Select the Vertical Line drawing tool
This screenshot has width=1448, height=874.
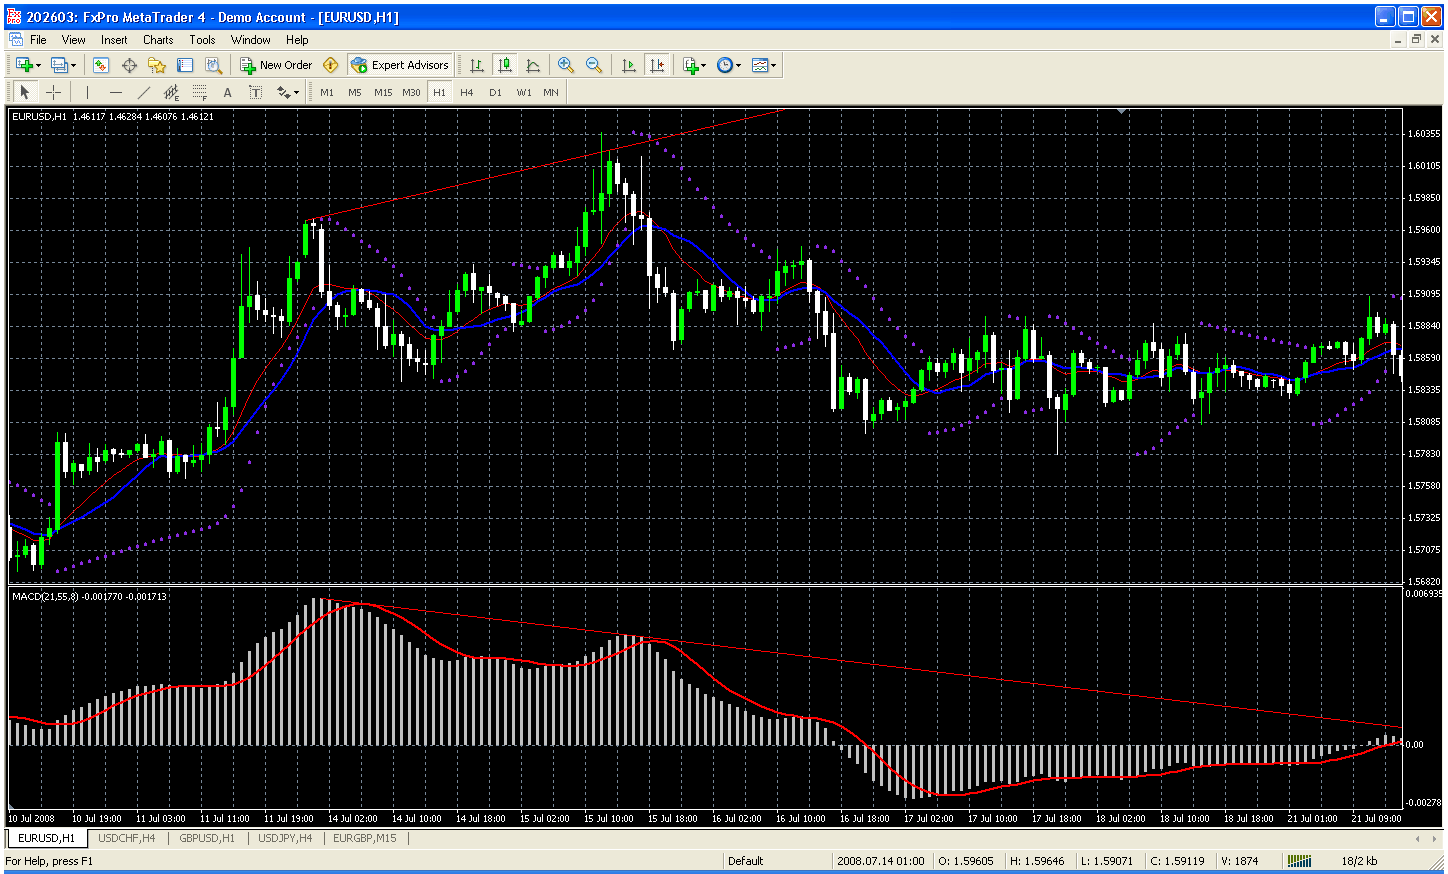[87, 92]
